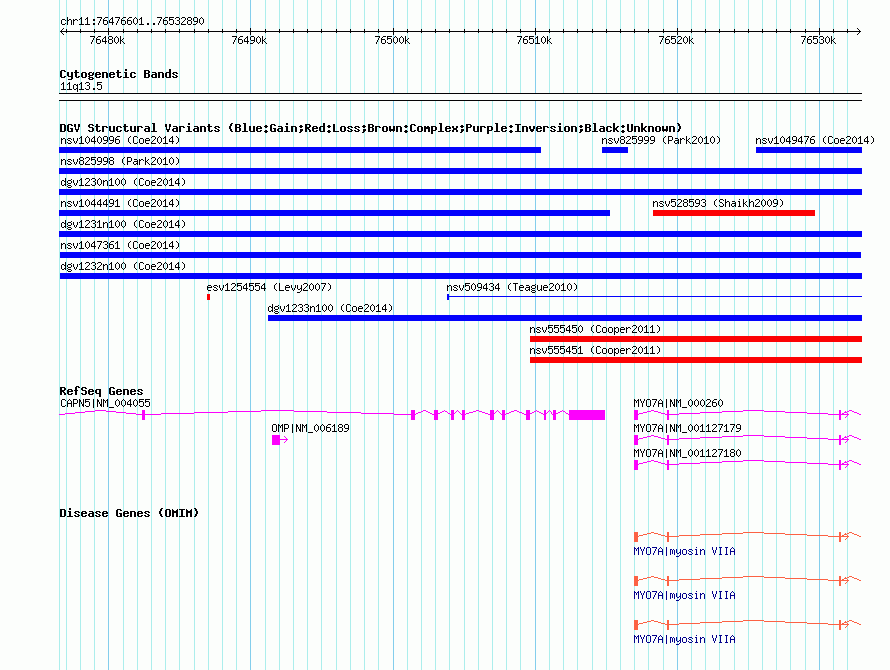The image size is (890, 670).
Task: Open the esv1254554 (Levy2007) small red marker
Action: [208, 297]
